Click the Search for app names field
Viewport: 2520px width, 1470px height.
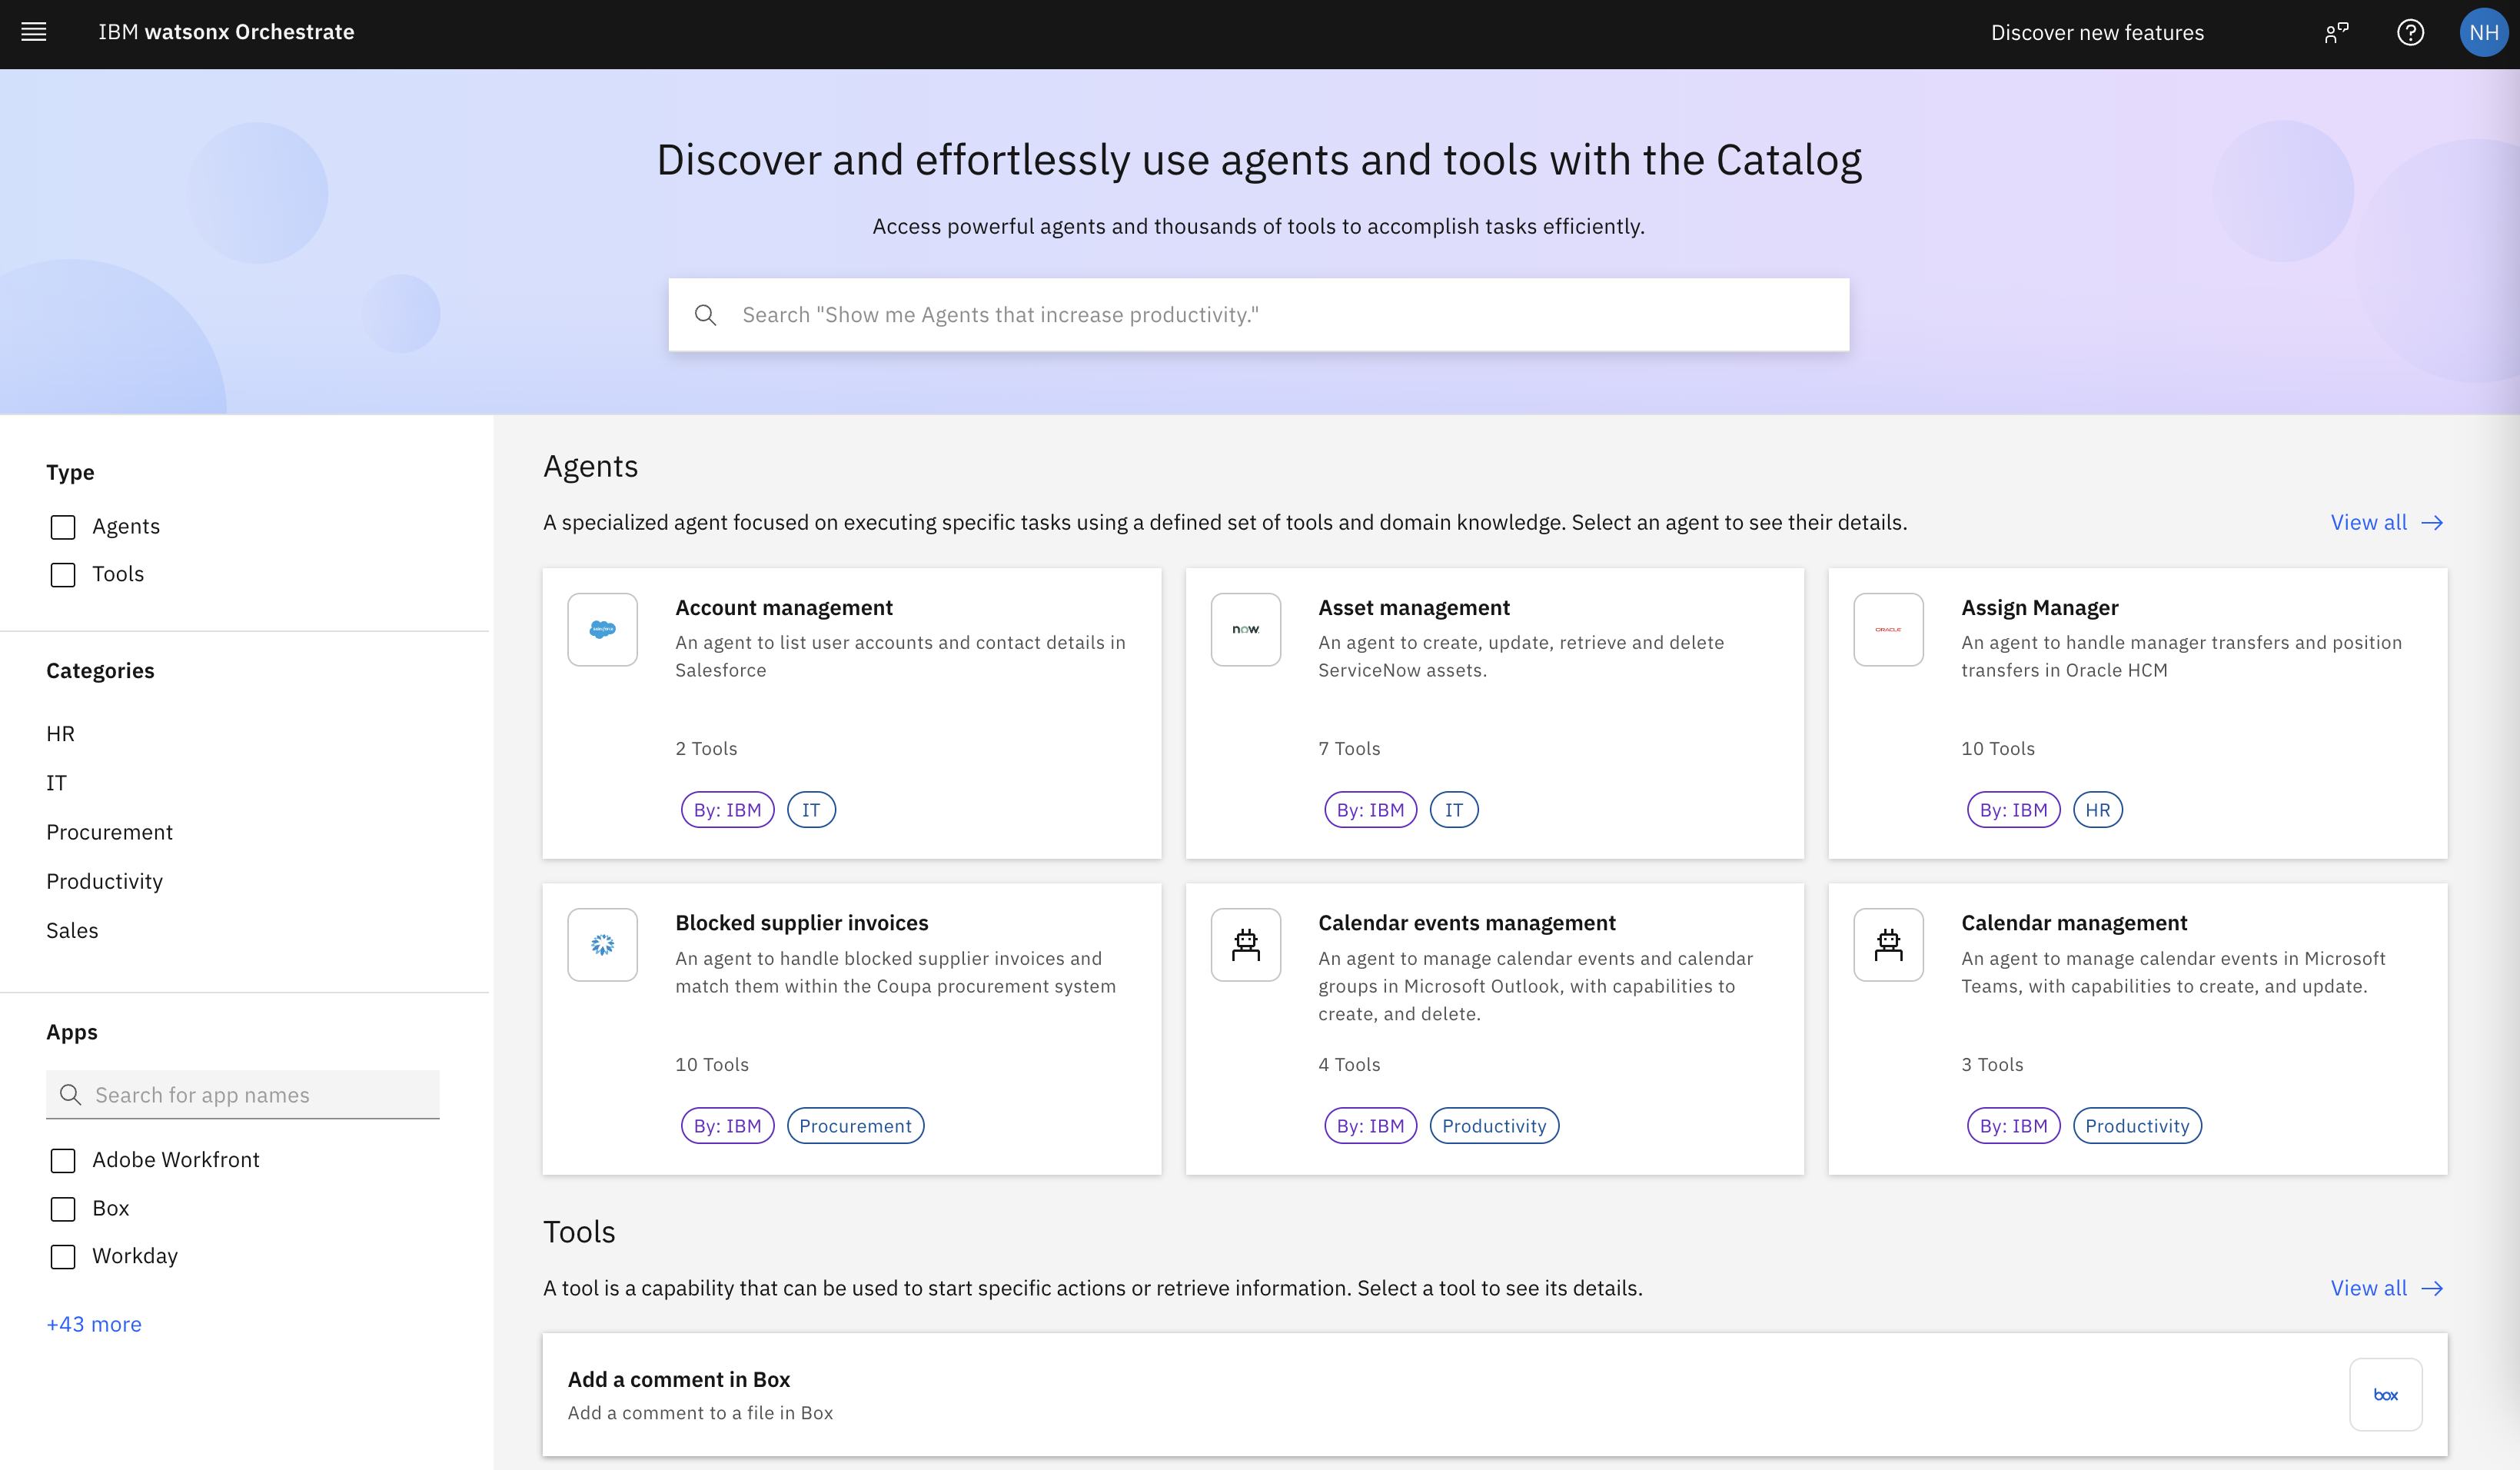tap(243, 1095)
